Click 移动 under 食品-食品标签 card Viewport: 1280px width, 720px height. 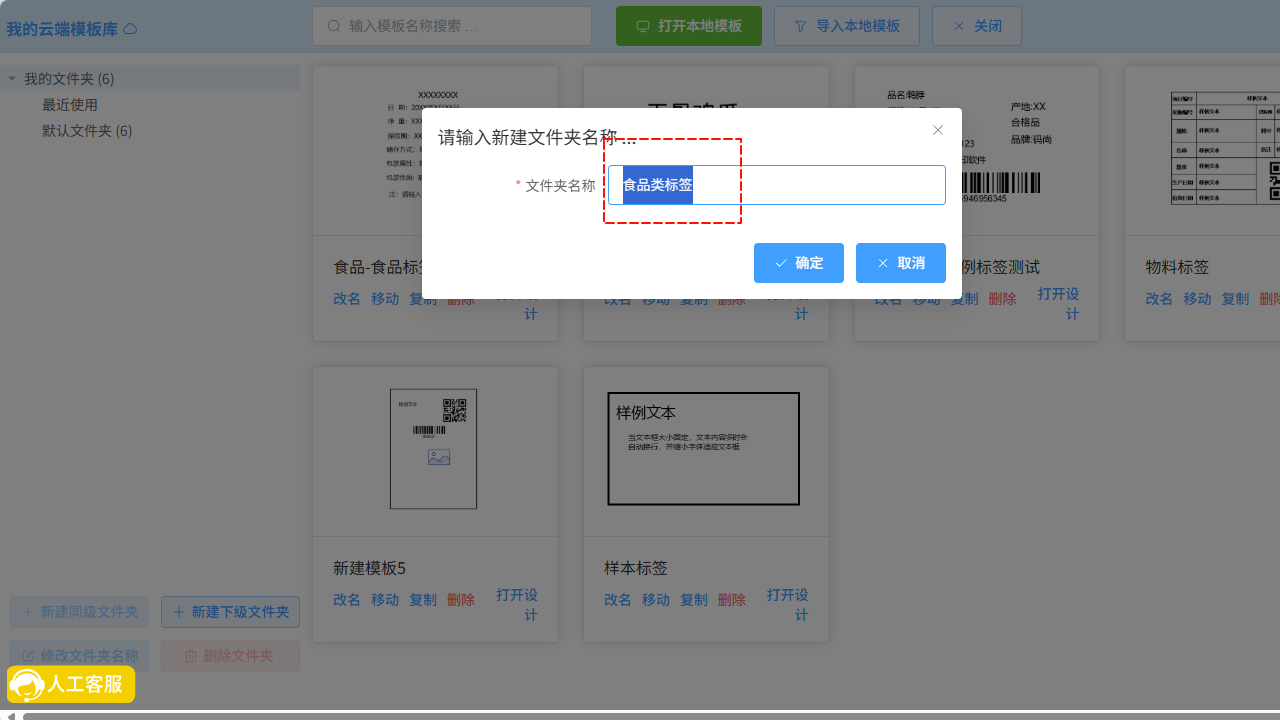coord(385,299)
